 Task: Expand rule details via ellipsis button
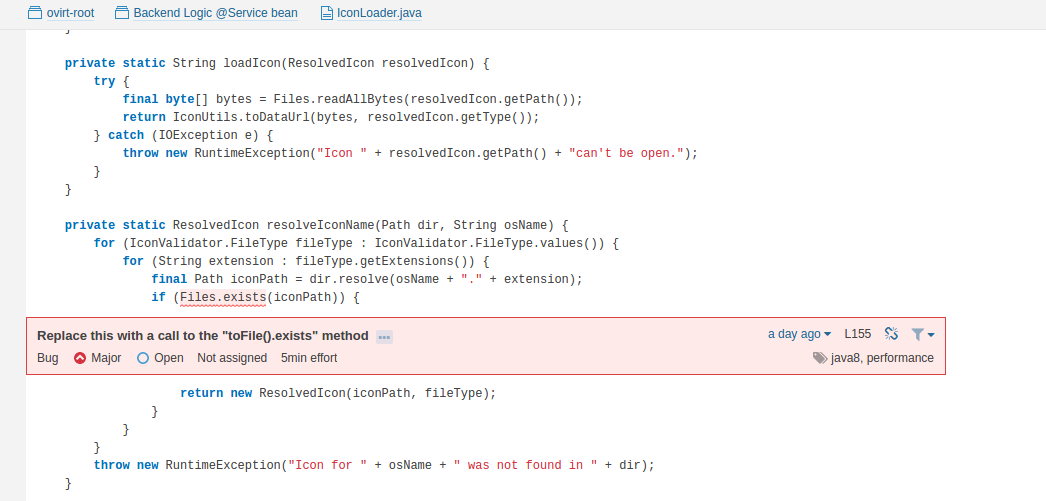pos(384,337)
